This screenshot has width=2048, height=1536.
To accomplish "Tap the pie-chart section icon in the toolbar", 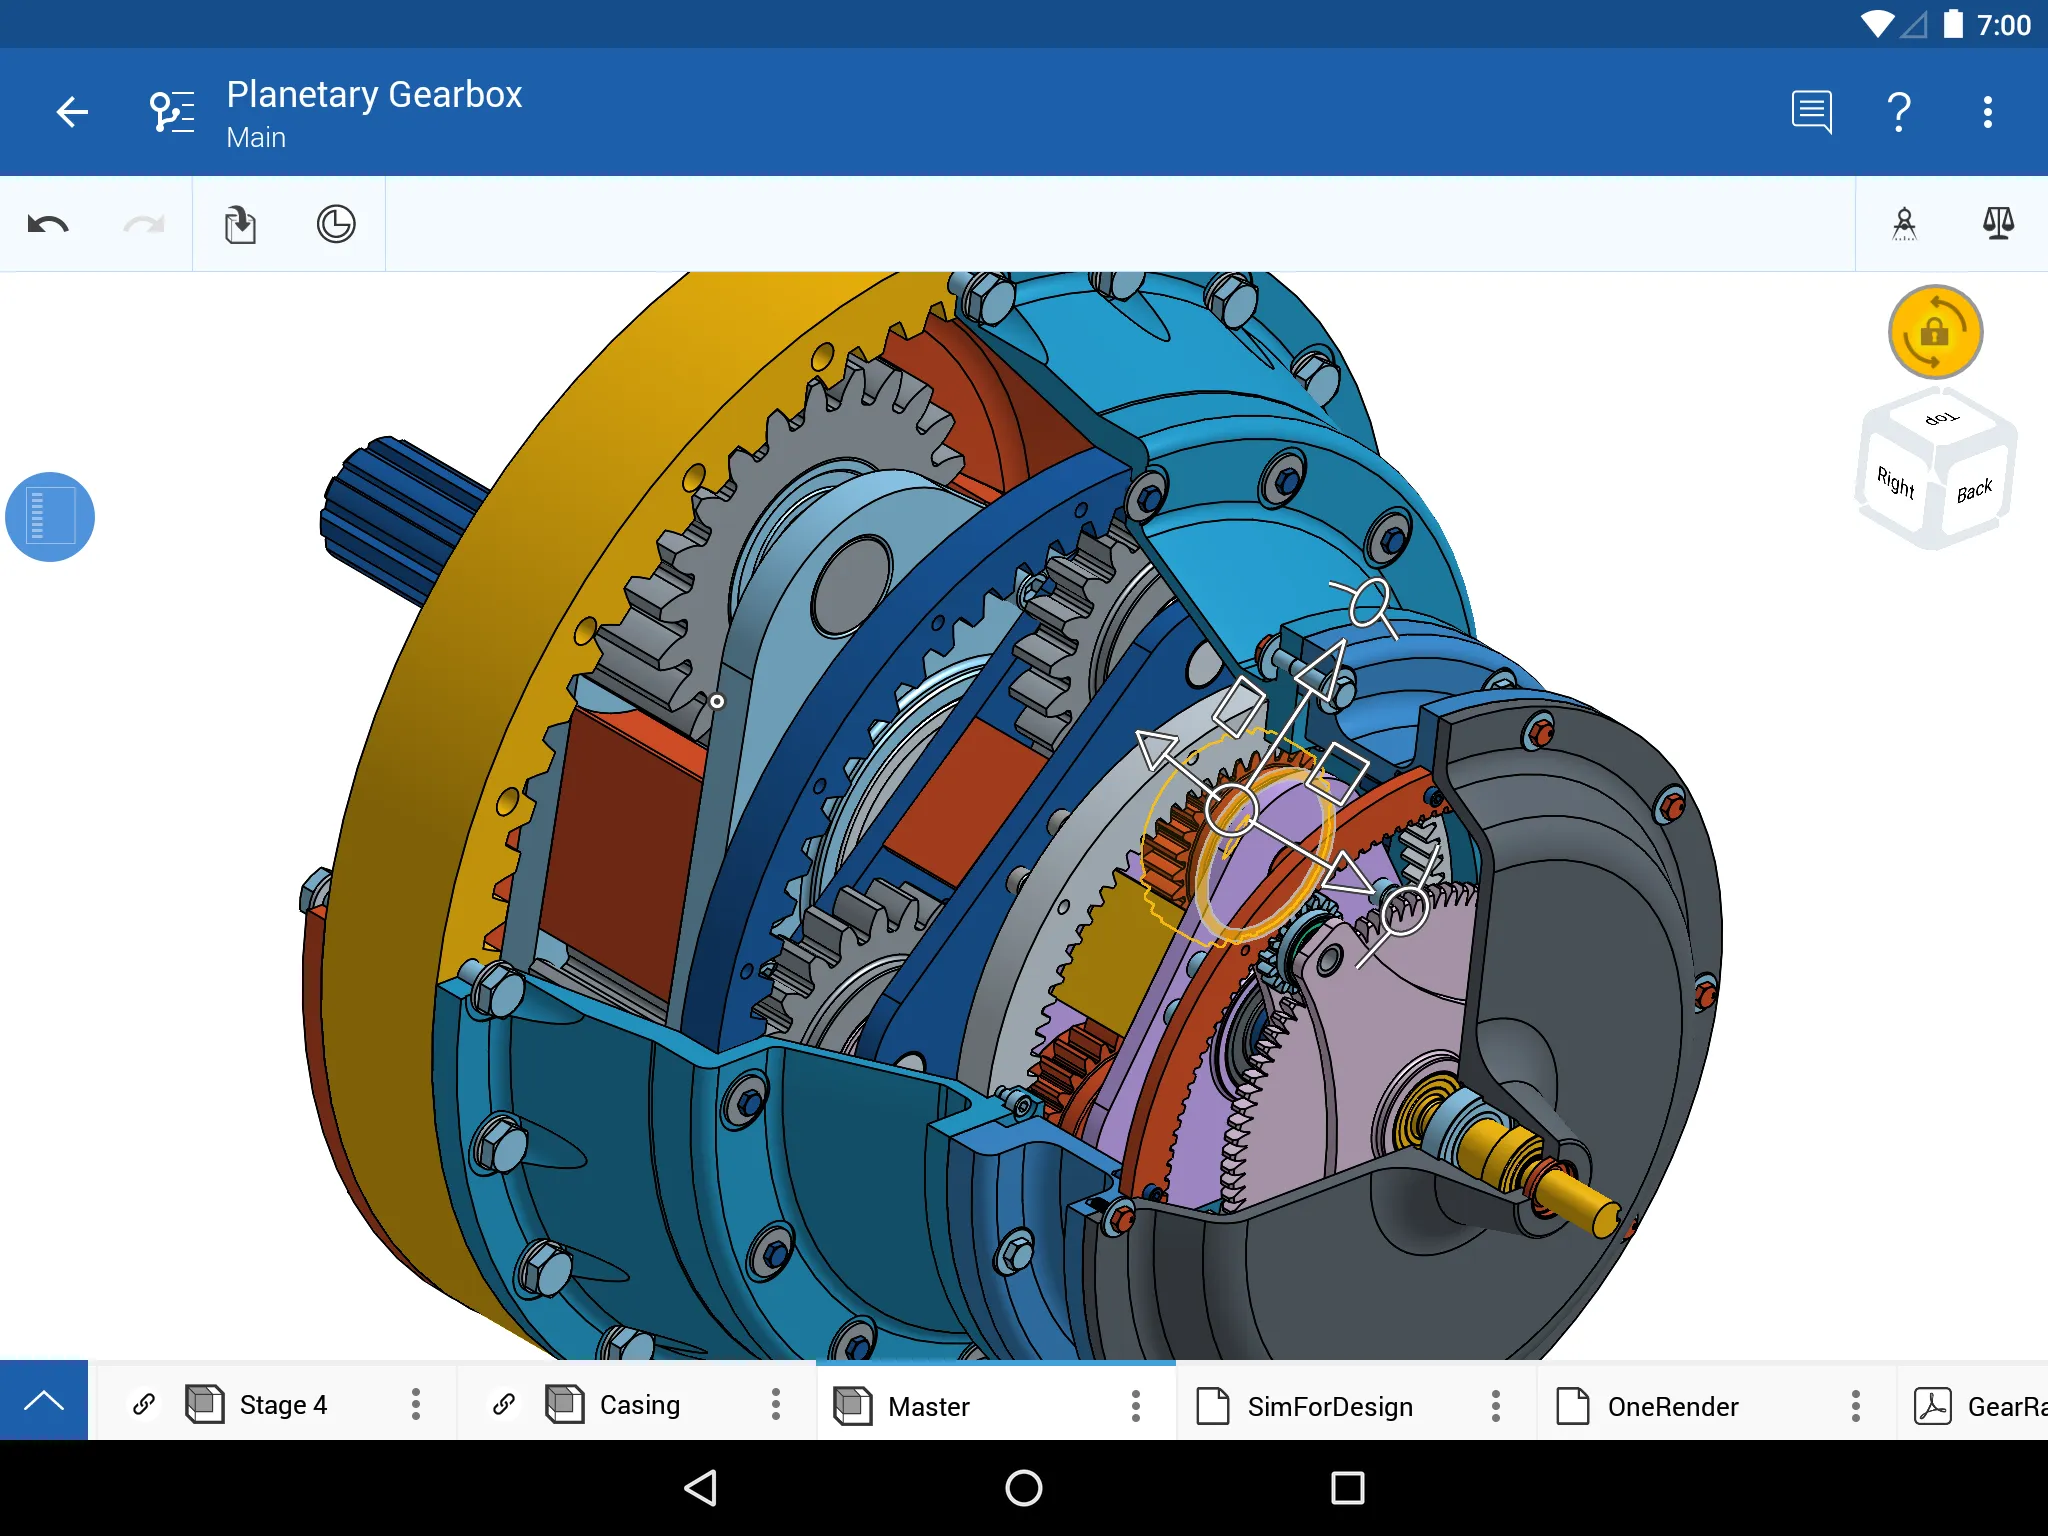I will (x=336, y=223).
